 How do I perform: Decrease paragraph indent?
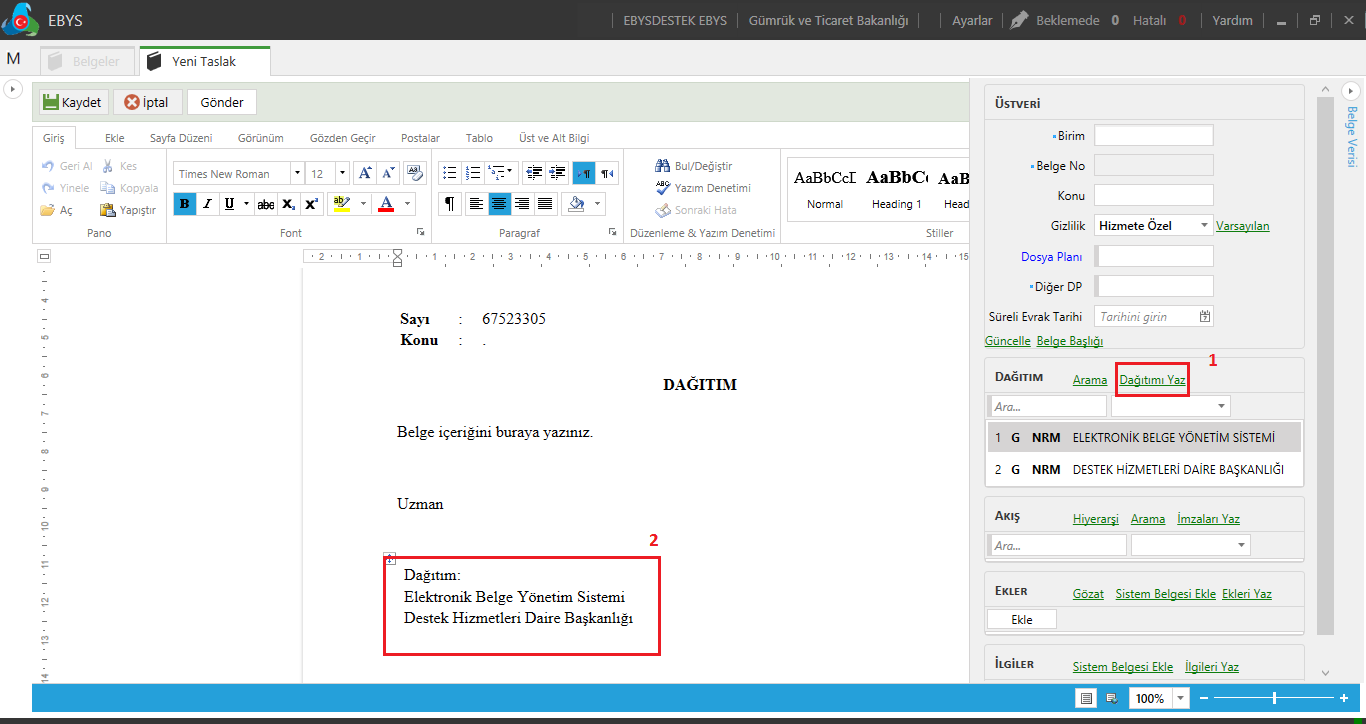click(534, 173)
